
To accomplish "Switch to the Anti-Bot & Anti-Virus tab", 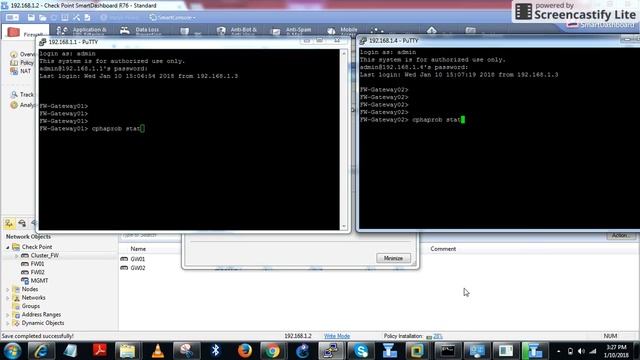I will click(x=238, y=31).
